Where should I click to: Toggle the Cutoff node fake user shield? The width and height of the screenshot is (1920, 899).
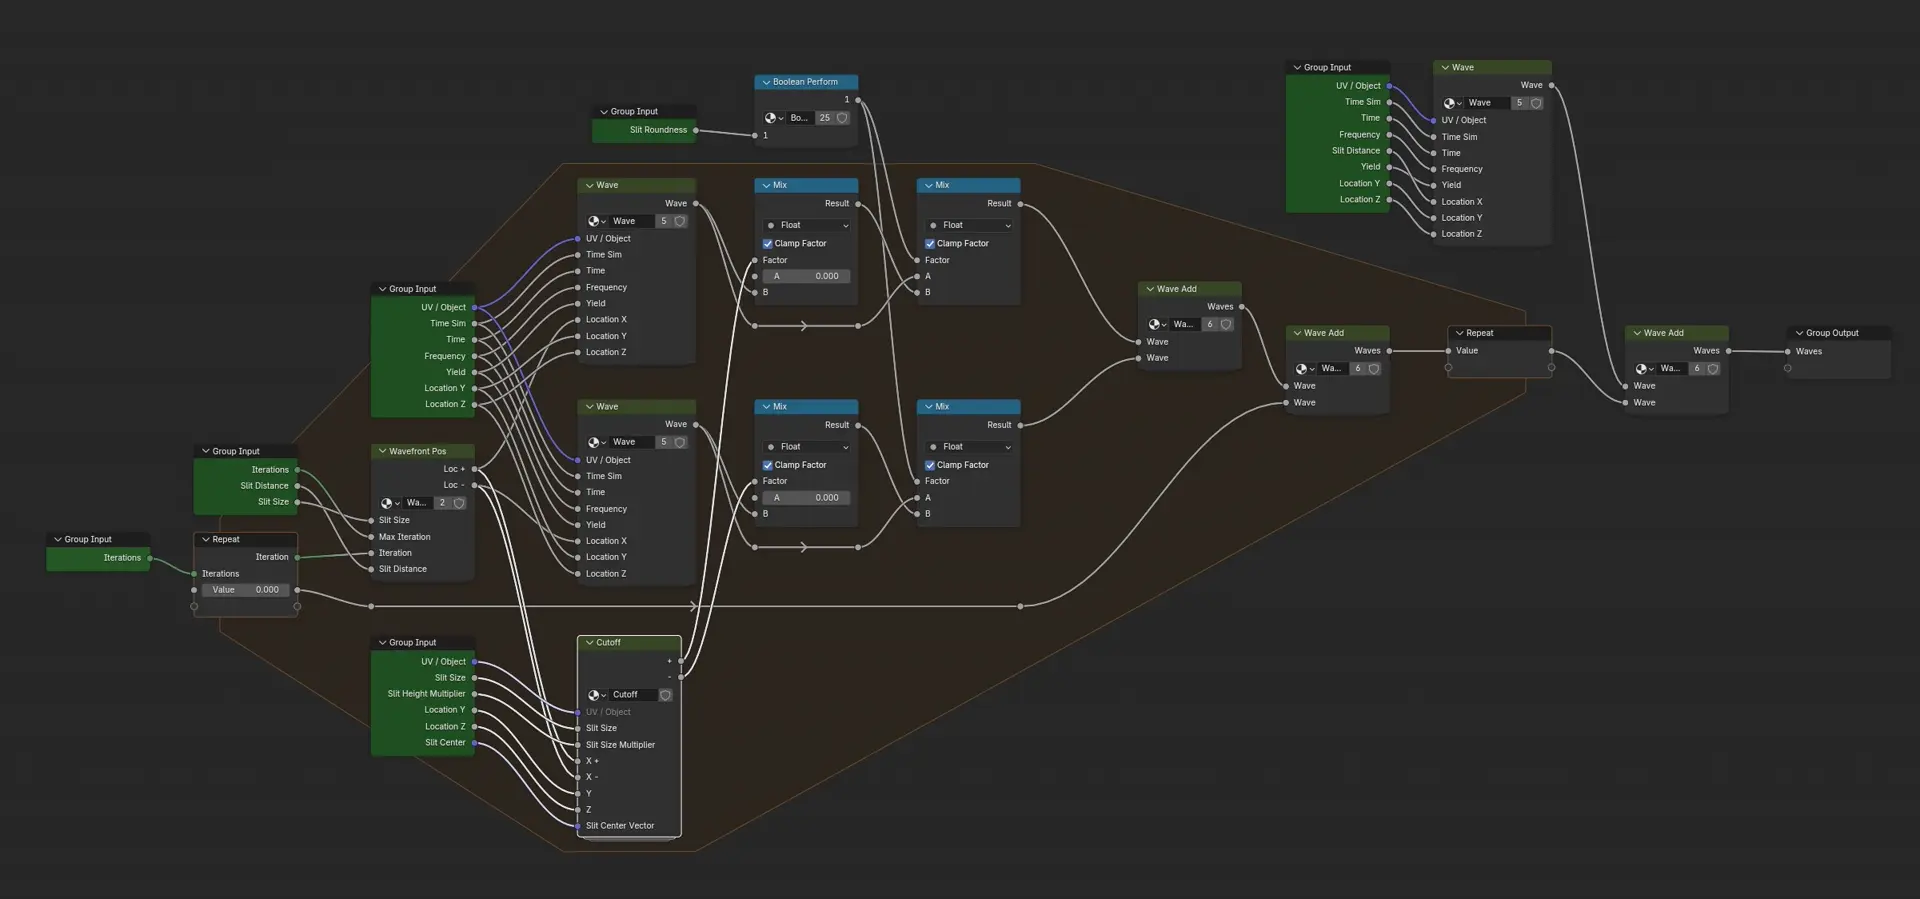tap(665, 695)
